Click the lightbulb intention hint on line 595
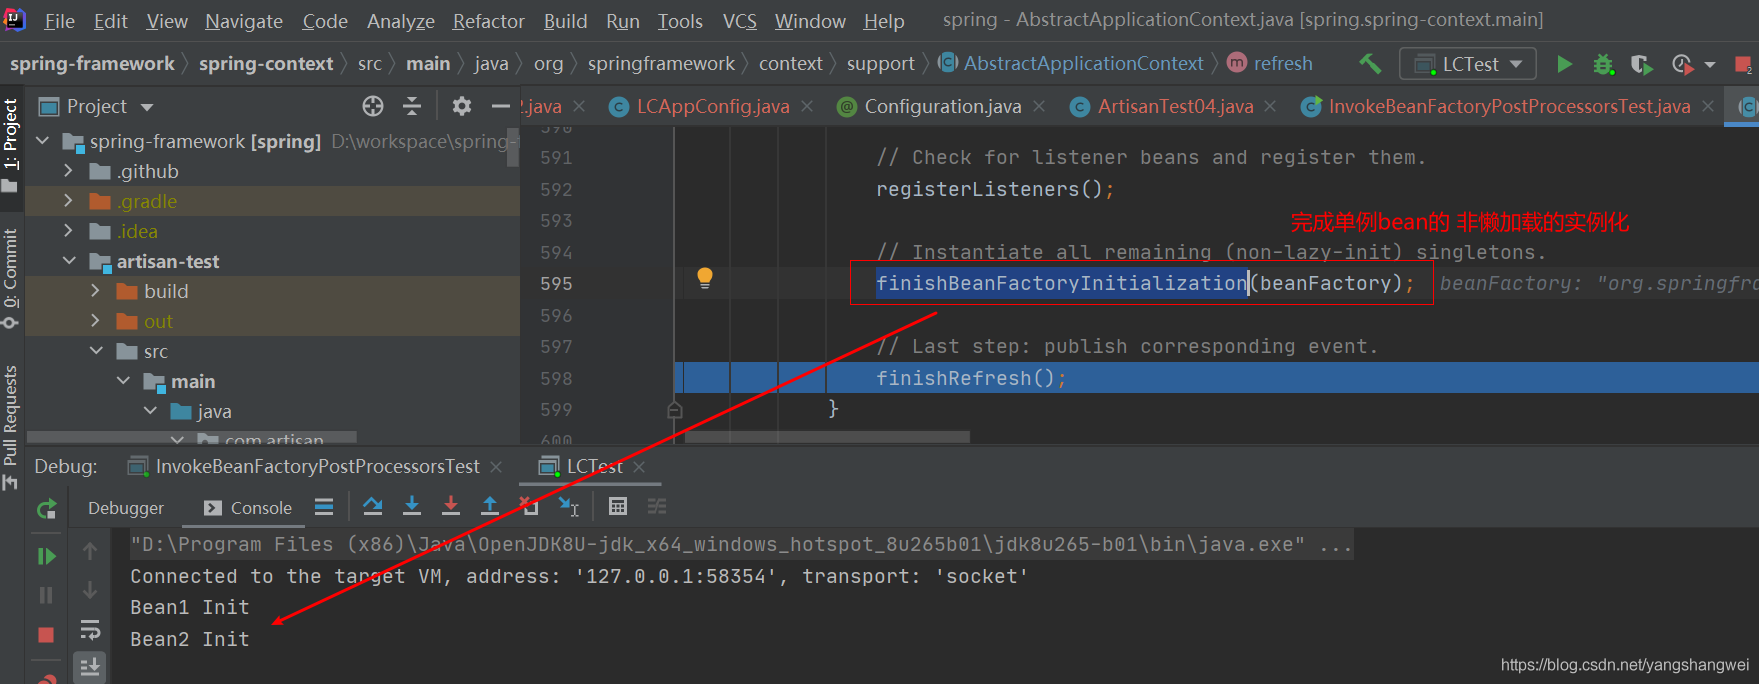 click(x=705, y=278)
